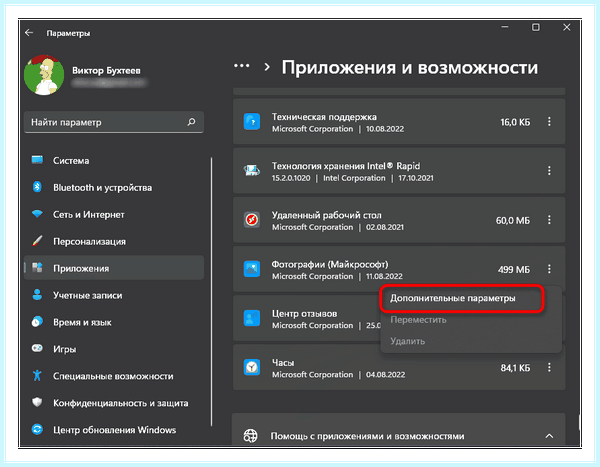Click 16,0 КБ size value
Screen dimensions: 600x467
coord(515,122)
